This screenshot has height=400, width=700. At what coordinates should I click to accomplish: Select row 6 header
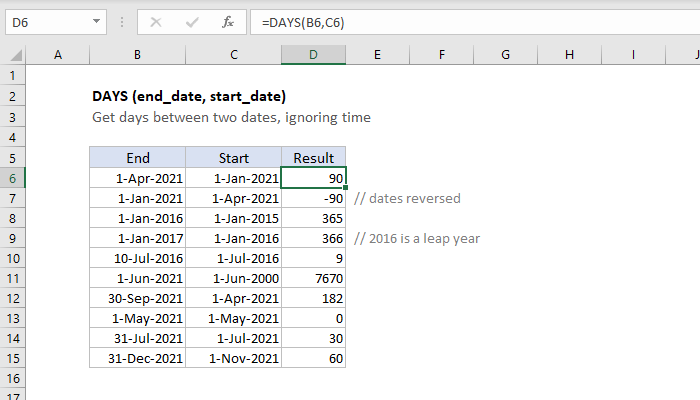pyautogui.click(x=12, y=178)
